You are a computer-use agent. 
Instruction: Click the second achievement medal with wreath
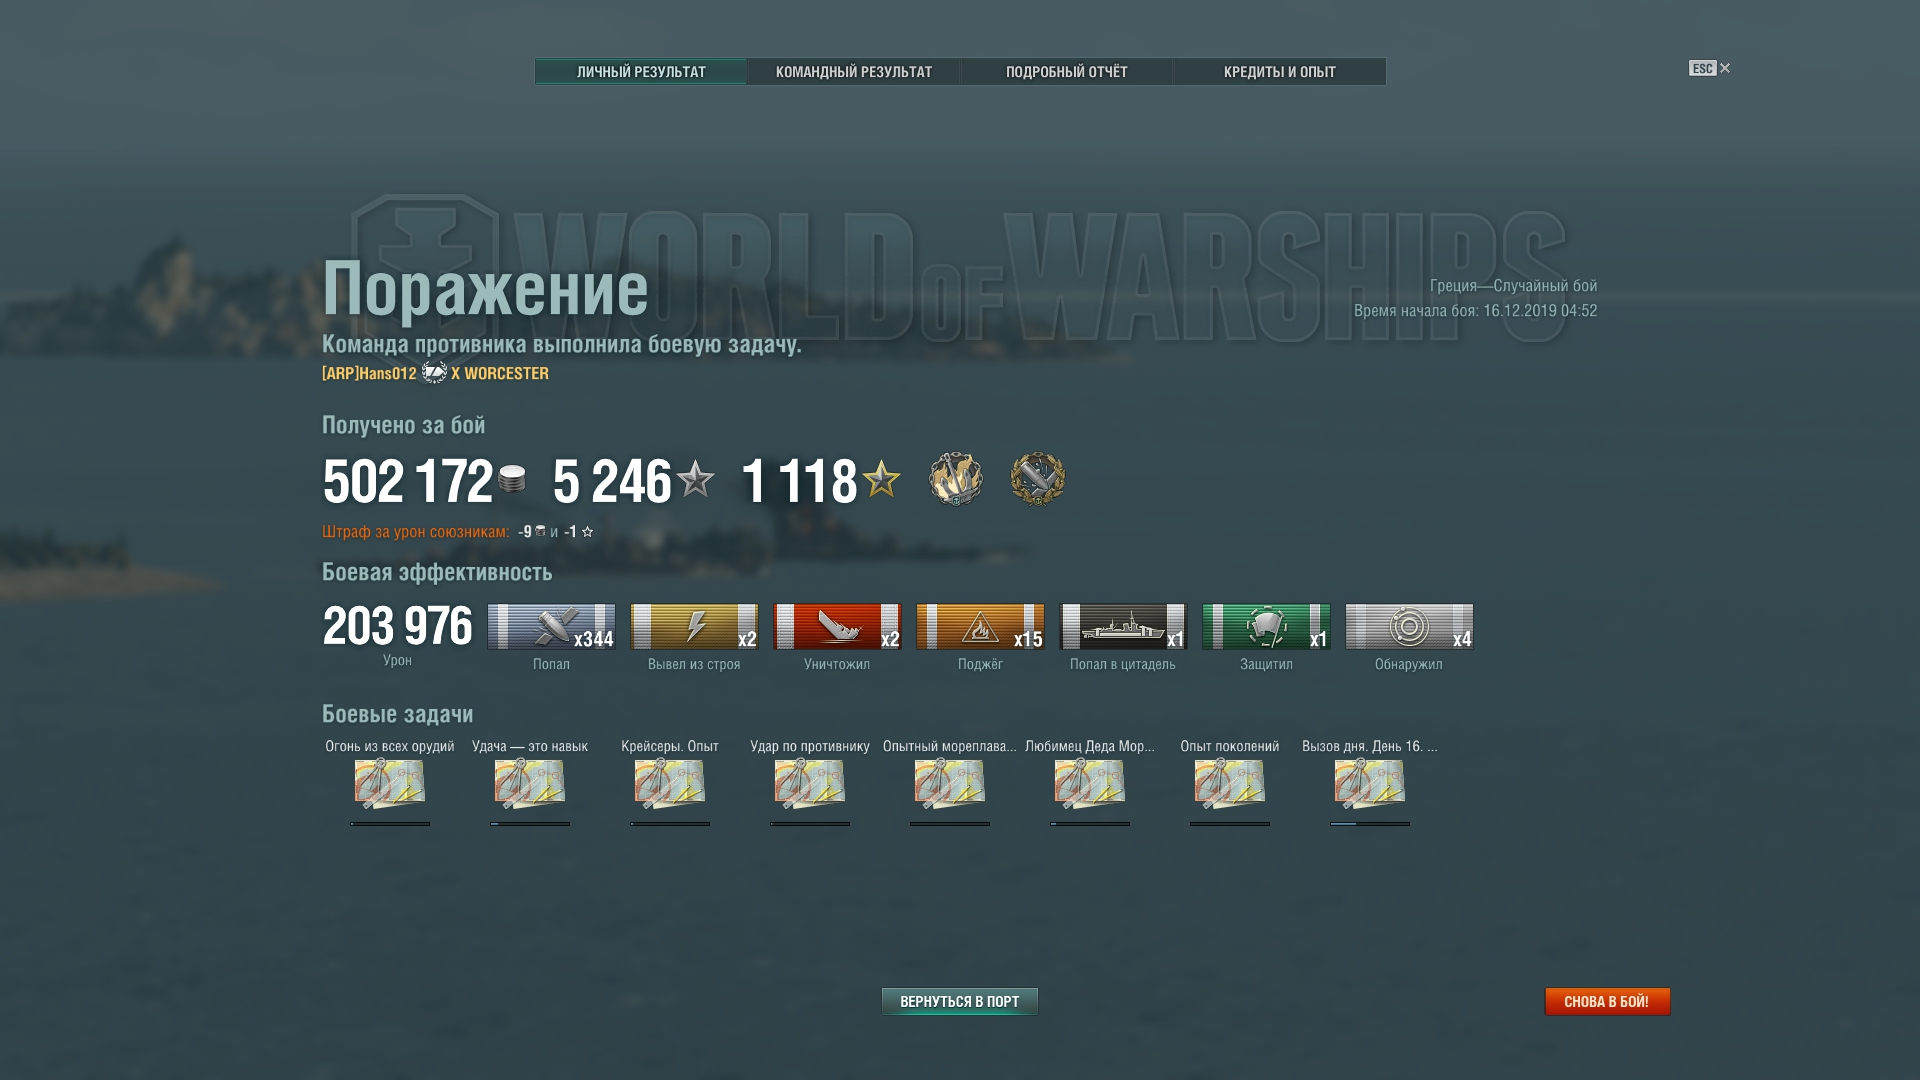1038,479
